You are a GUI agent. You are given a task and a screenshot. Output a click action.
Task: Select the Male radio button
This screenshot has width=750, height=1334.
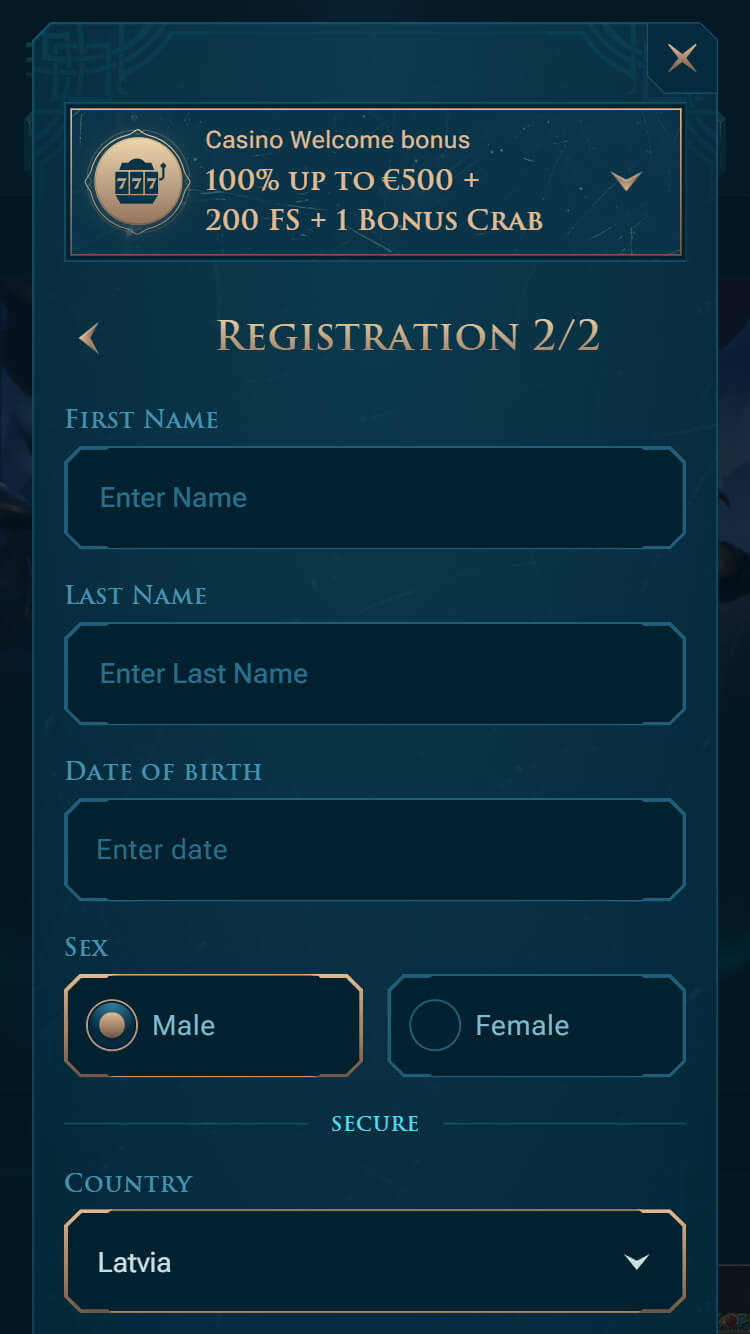tap(112, 1026)
